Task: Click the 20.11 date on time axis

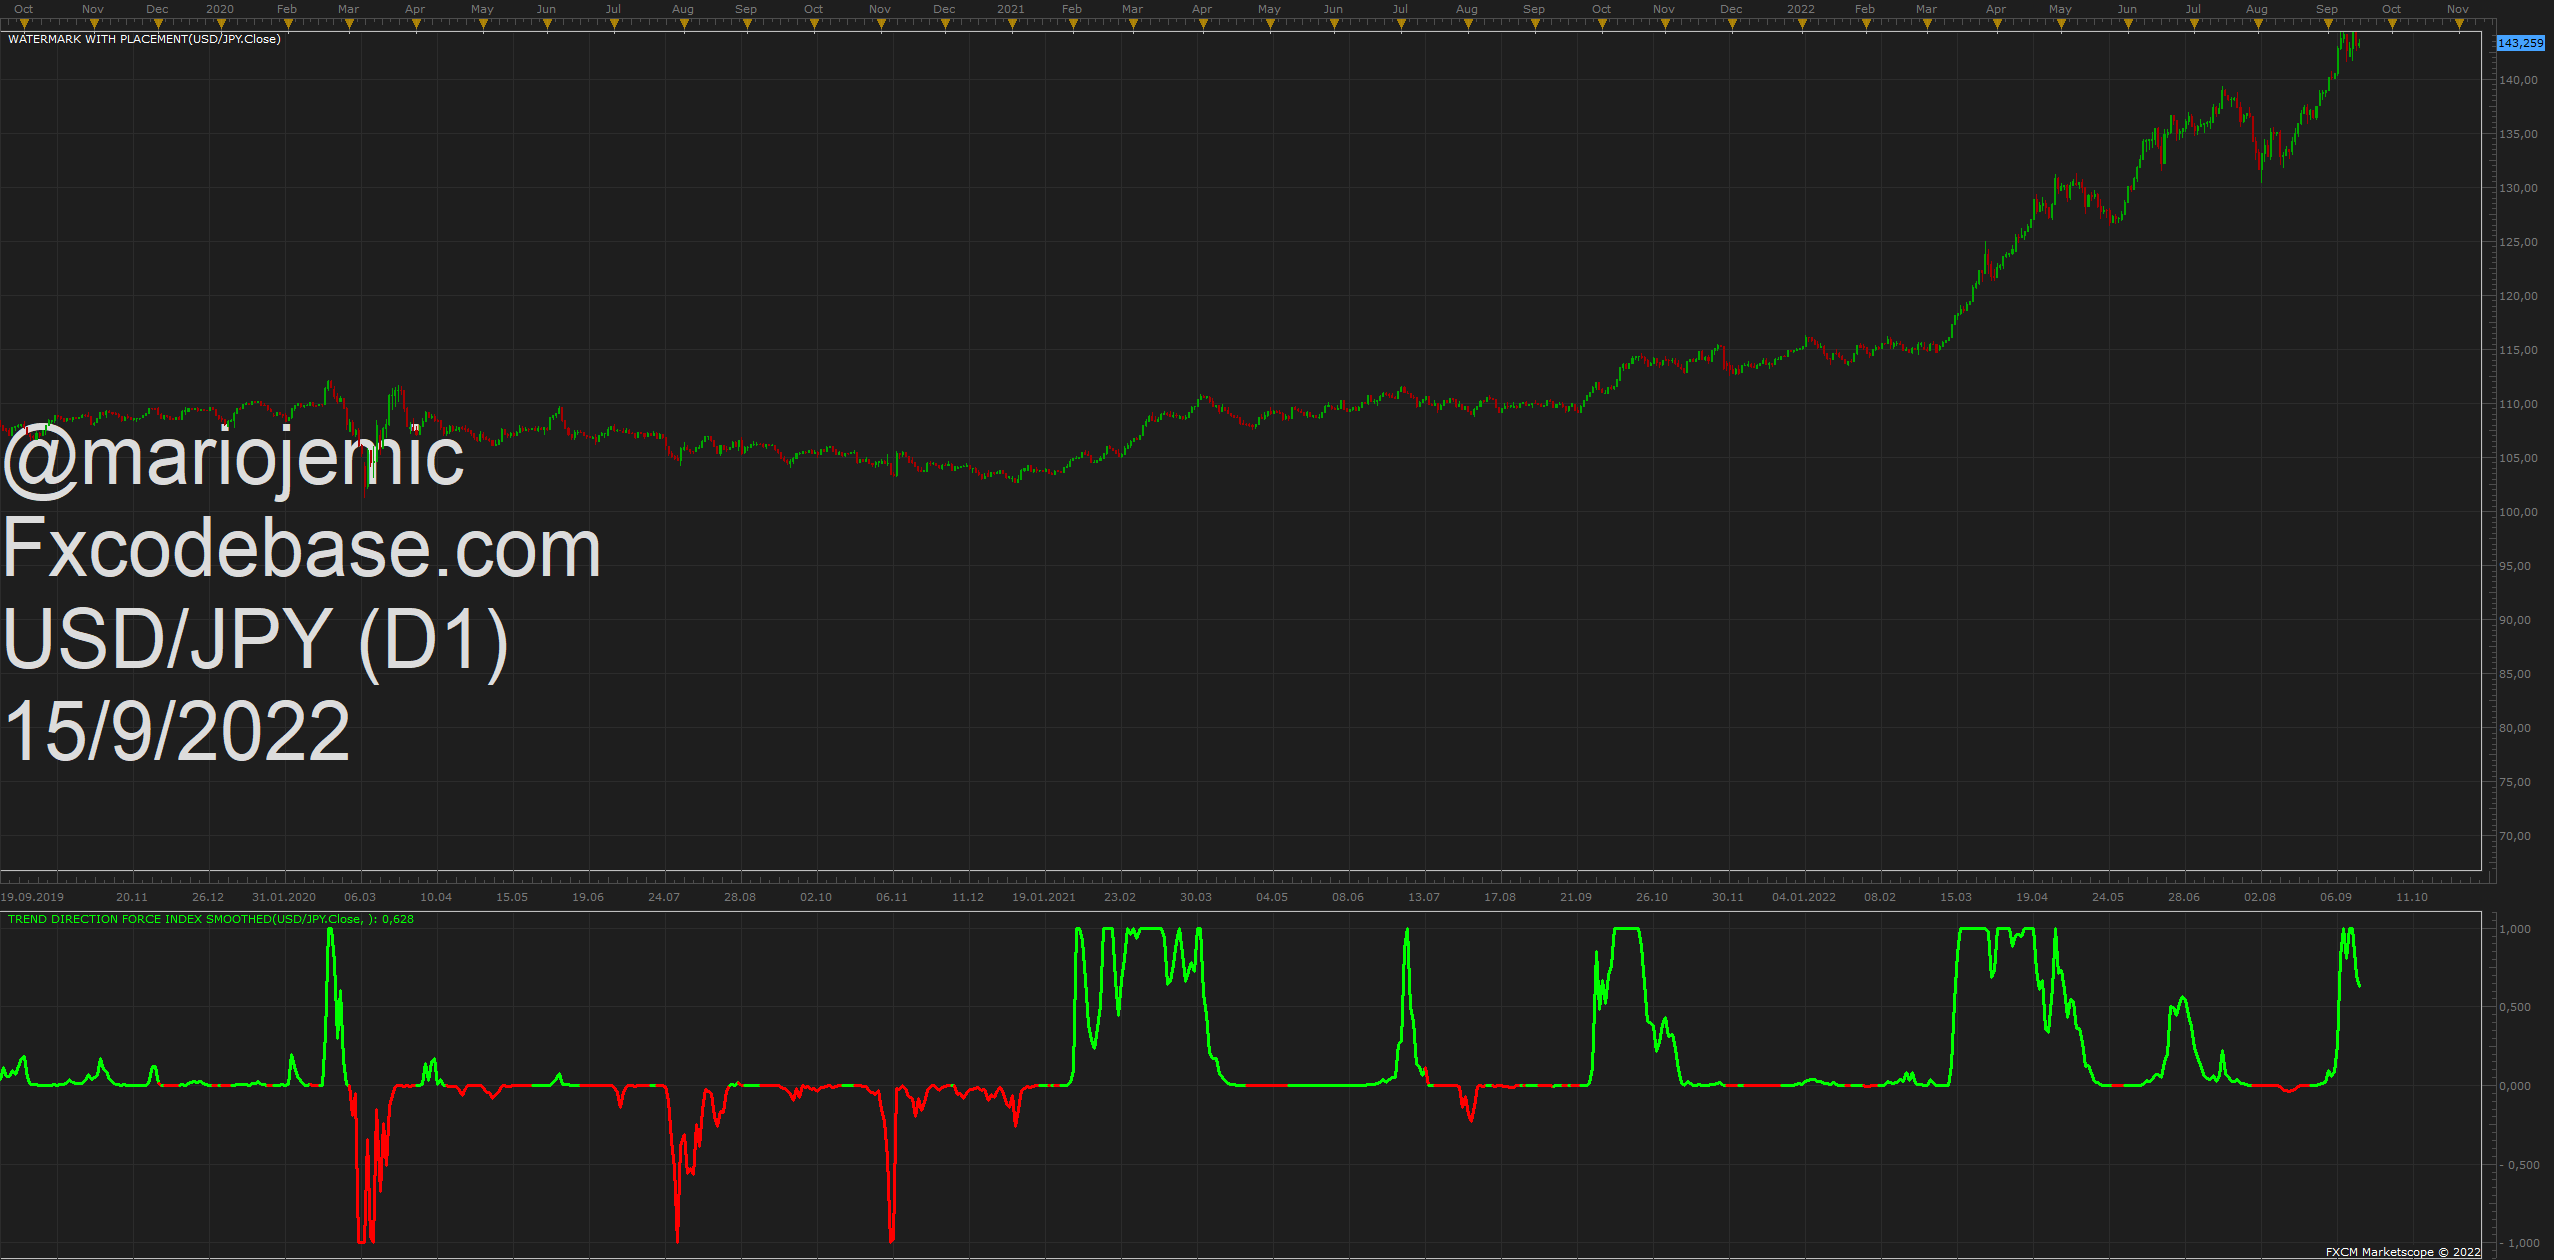Action: click(x=132, y=897)
